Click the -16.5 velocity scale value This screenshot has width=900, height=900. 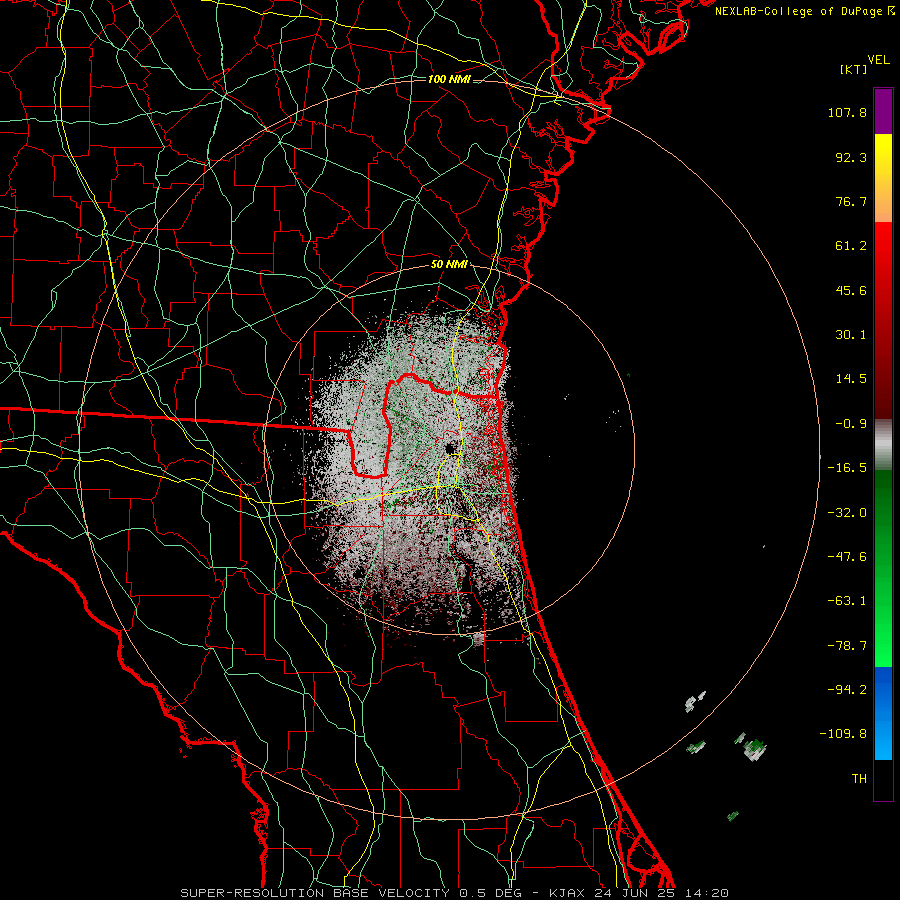click(x=847, y=468)
